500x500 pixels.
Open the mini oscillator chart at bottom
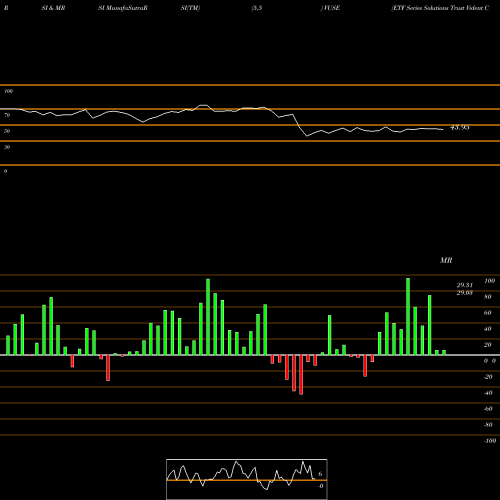(x=247, y=479)
